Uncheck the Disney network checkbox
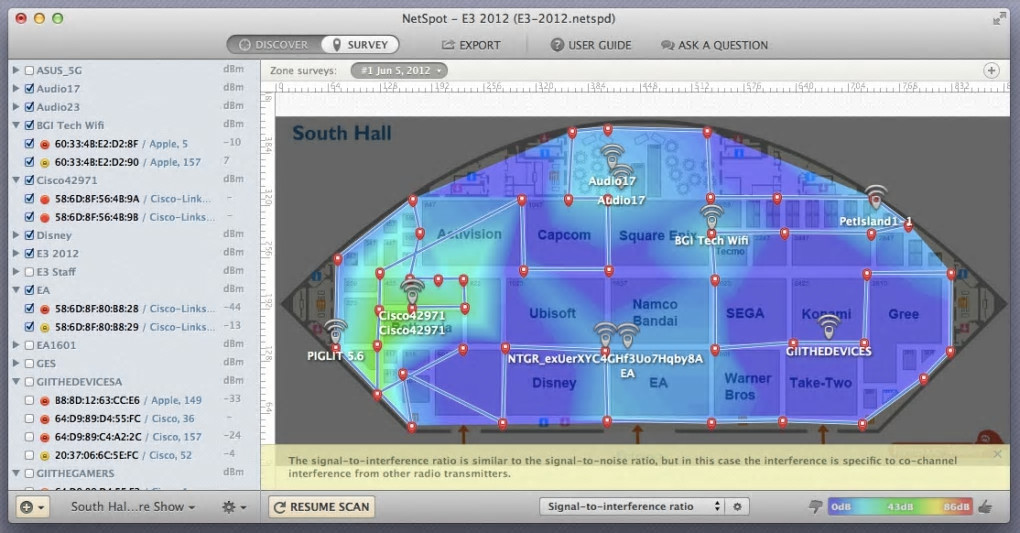Viewport: 1020px width, 533px height. pos(29,235)
